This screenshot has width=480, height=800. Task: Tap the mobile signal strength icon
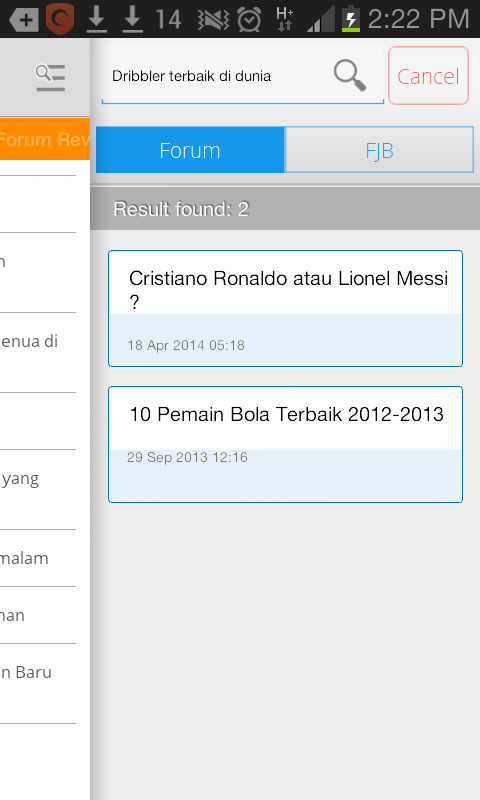point(321,19)
